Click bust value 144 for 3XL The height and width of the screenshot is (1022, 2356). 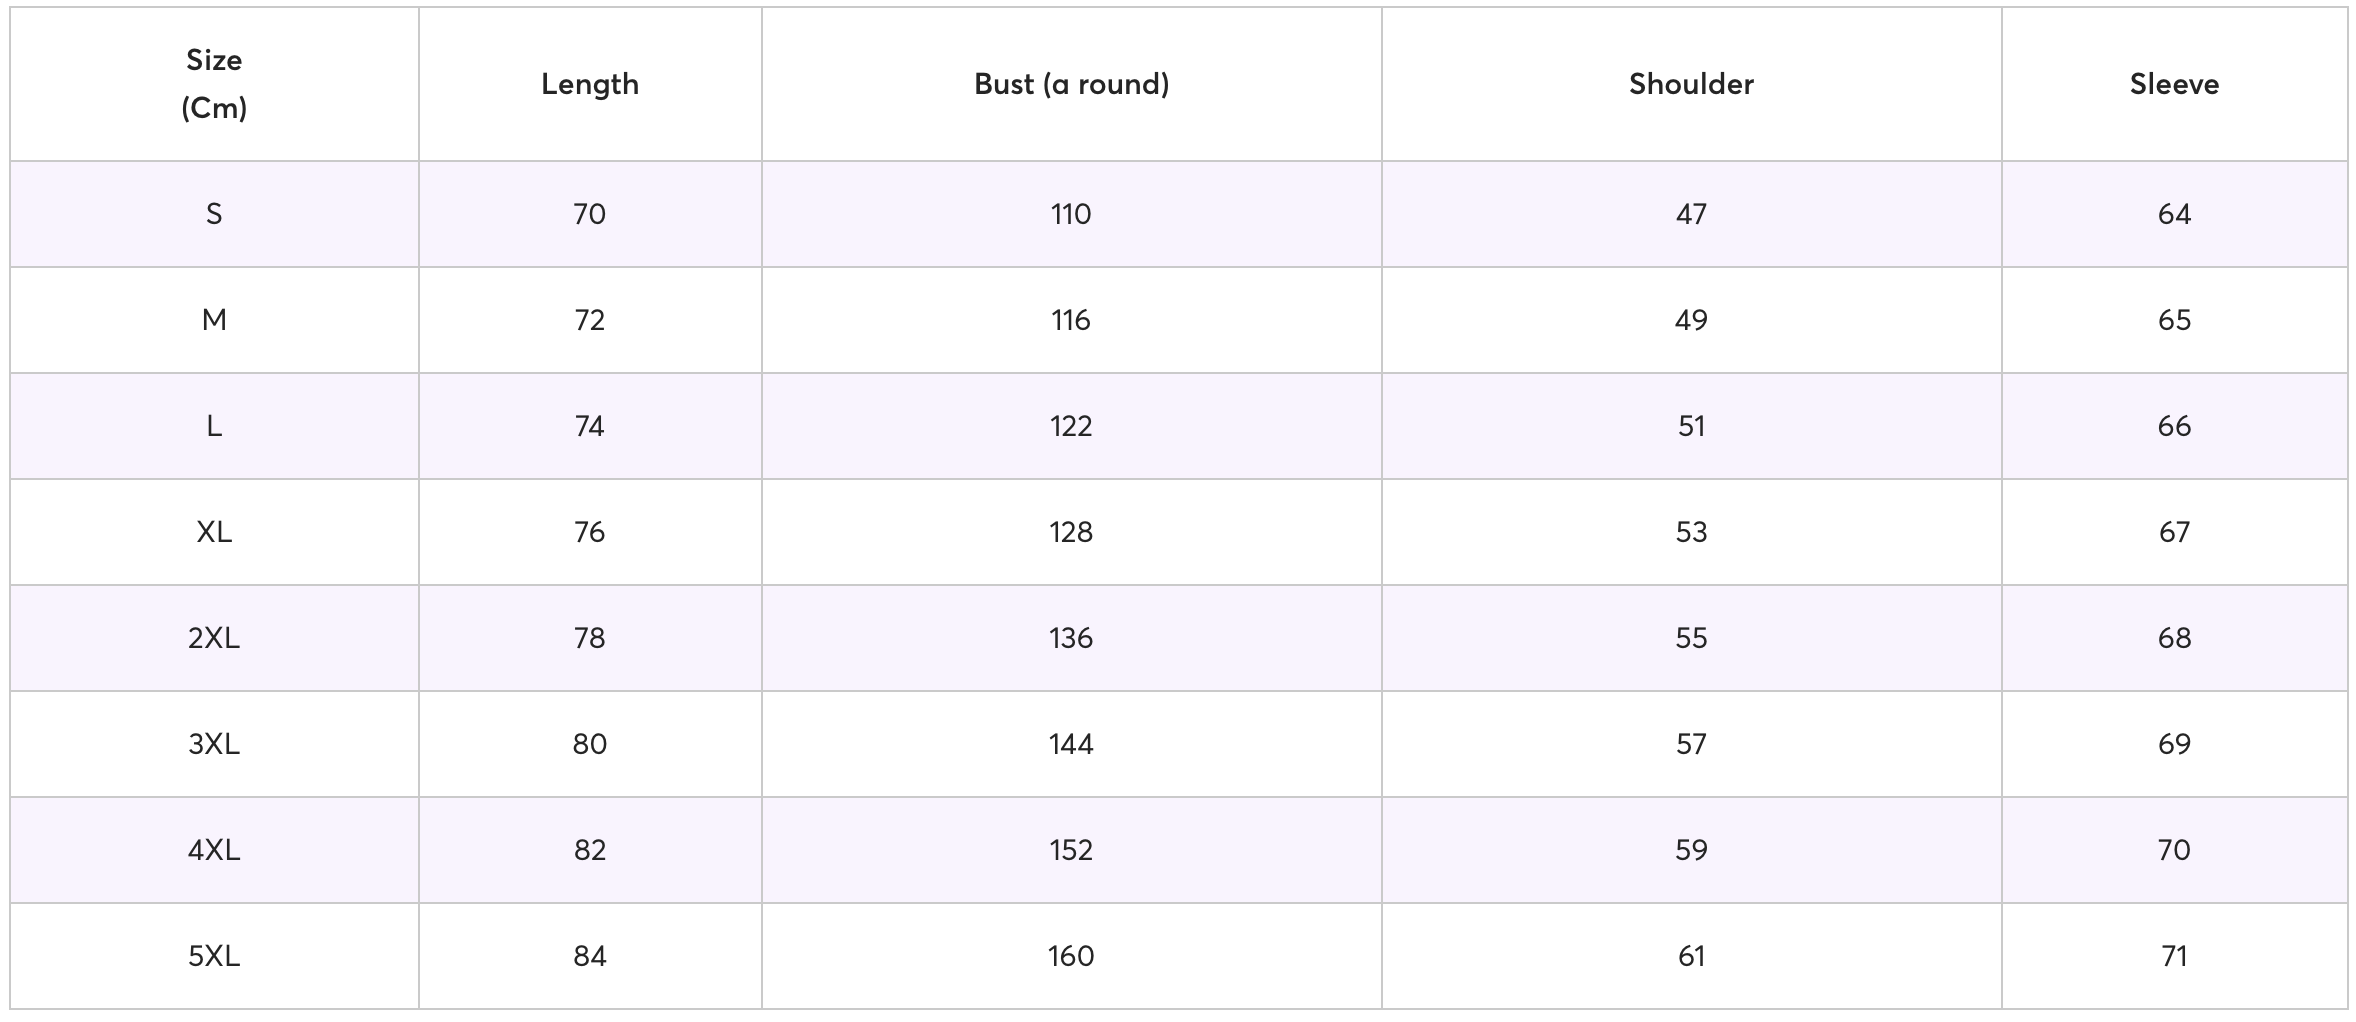tap(1071, 744)
